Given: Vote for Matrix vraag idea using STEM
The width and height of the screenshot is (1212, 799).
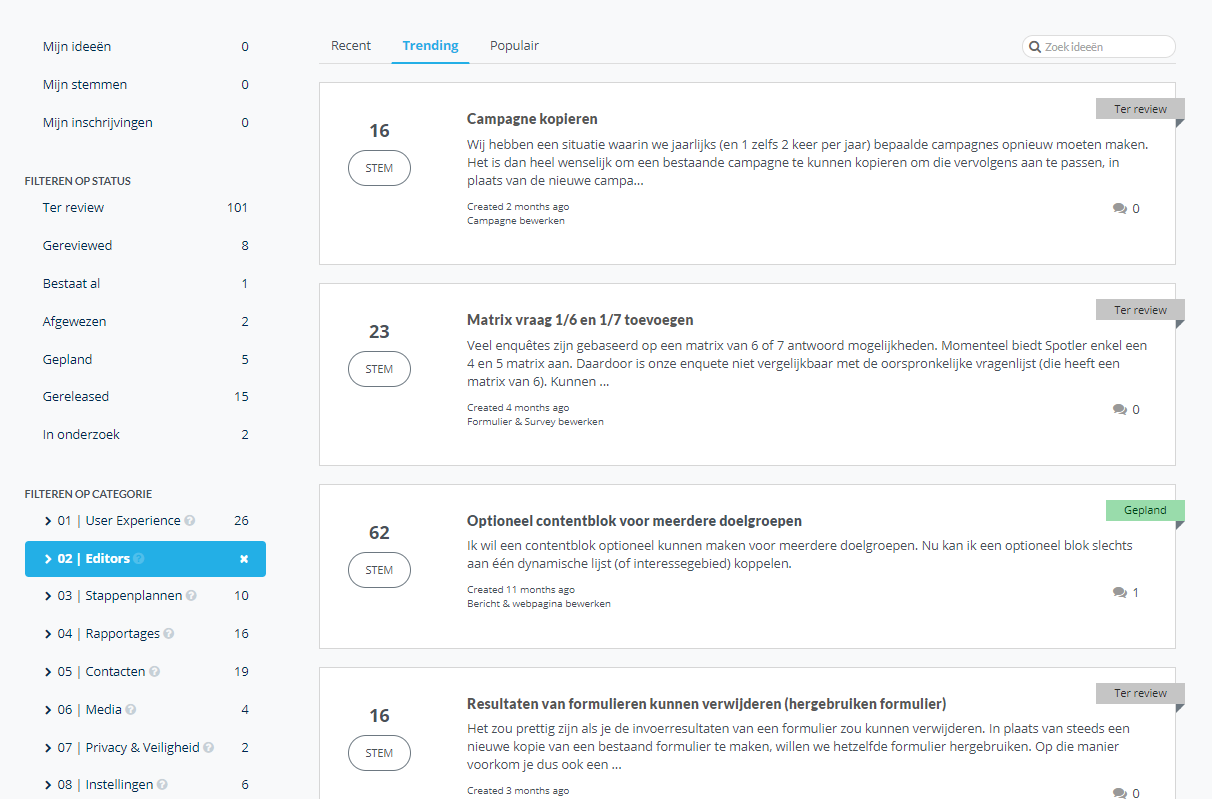Looking at the screenshot, I should (x=379, y=369).
